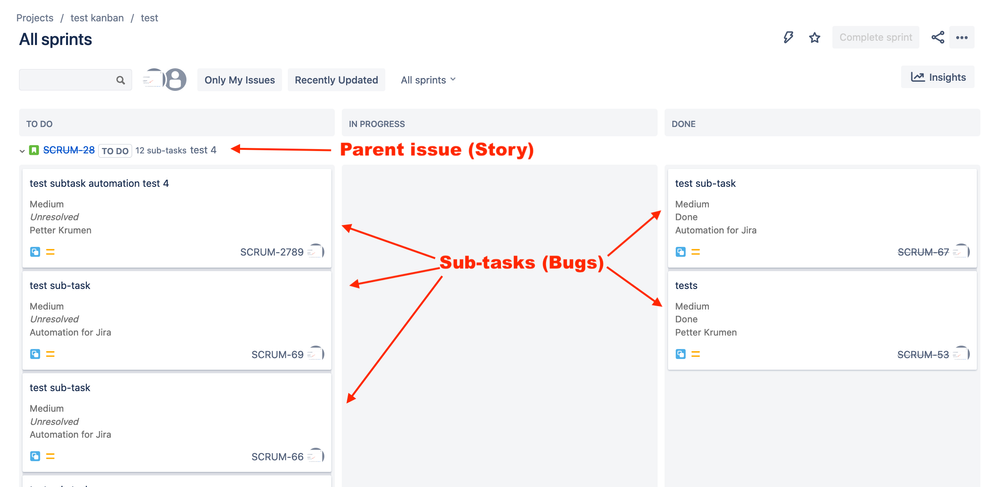This screenshot has width=999, height=487.
Task: Click sub-task type icon on SCRUM-67 card
Action: (x=680, y=252)
